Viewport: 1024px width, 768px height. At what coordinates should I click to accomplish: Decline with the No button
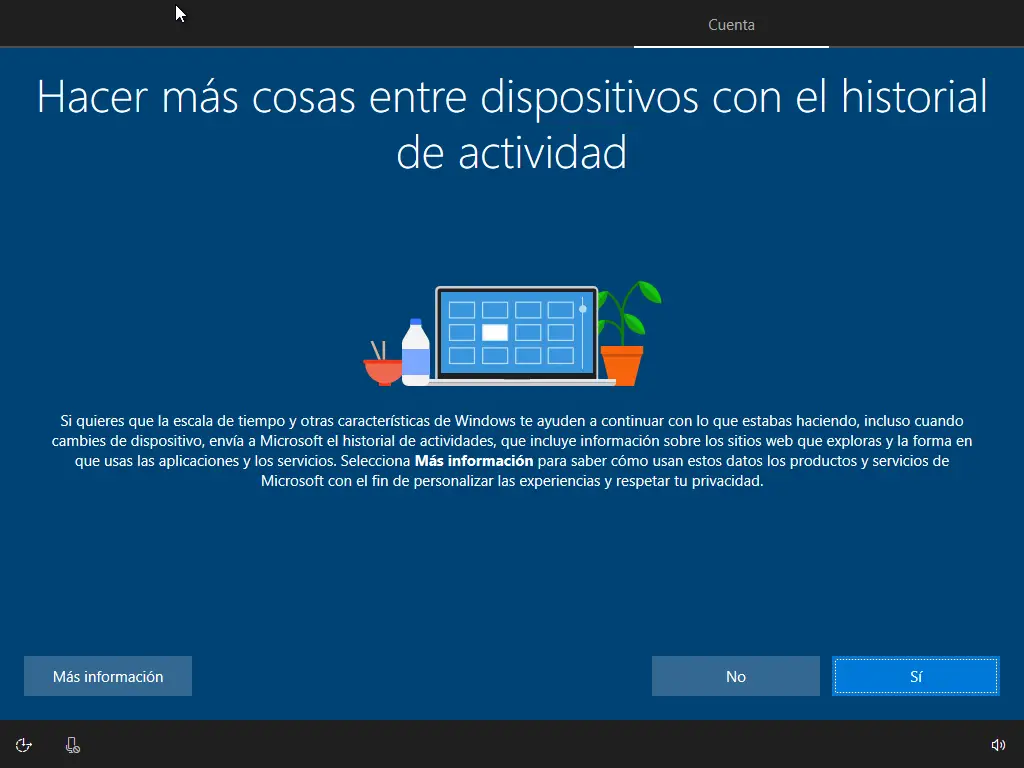[735, 676]
